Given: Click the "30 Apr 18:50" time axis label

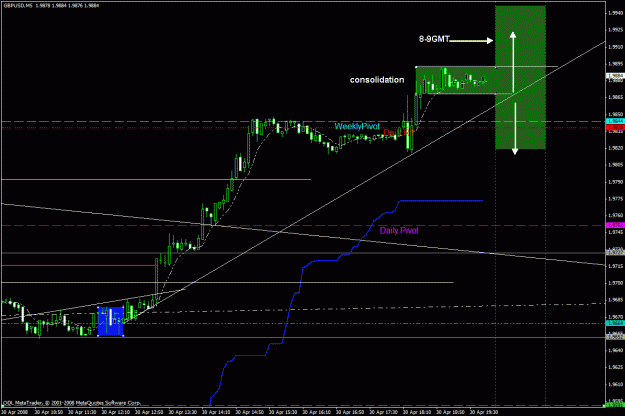Looking at the screenshot, I should click(450, 412).
